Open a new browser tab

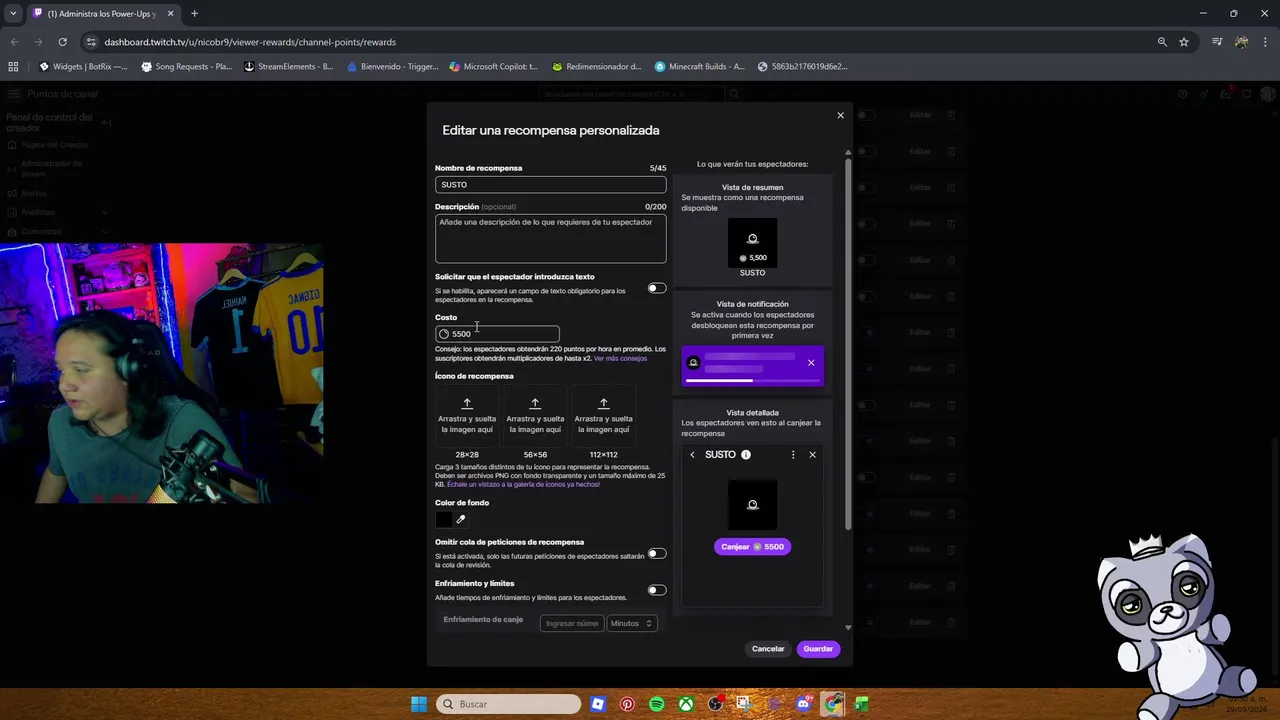pos(194,14)
